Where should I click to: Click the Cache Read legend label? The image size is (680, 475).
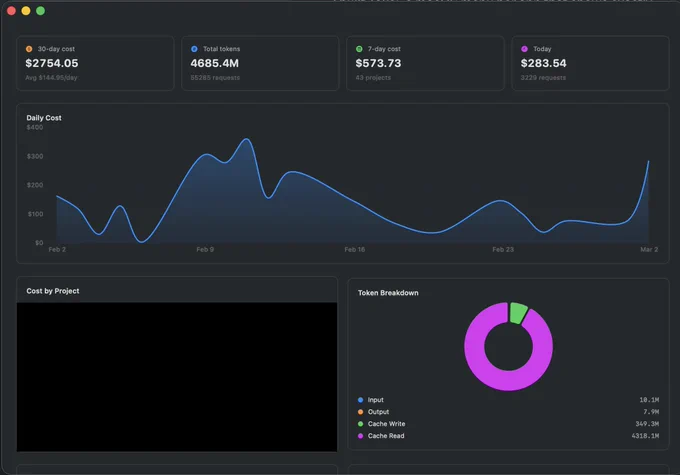386,436
